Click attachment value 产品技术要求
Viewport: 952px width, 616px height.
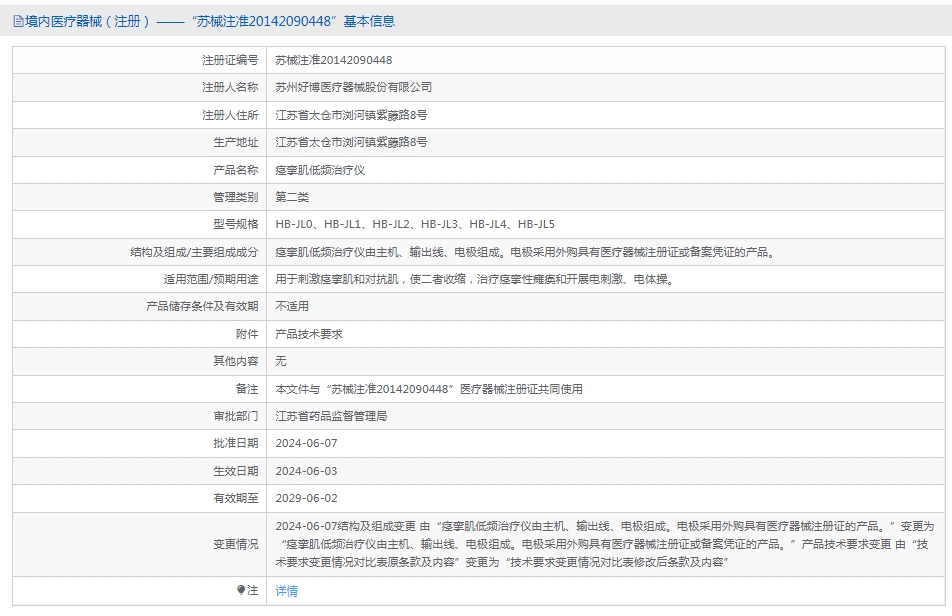coord(309,334)
